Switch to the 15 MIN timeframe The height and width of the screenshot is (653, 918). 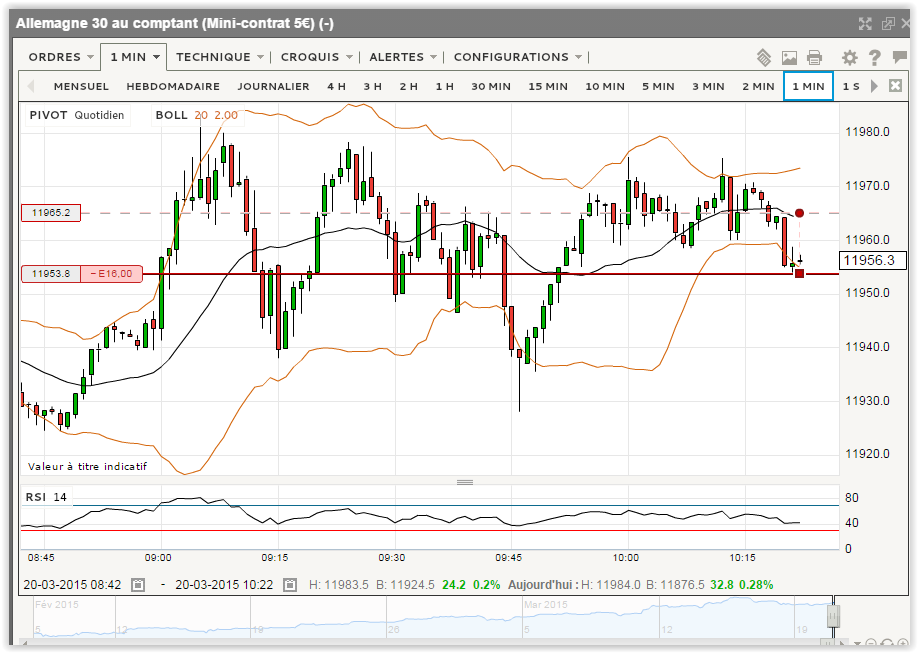tap(548, 86)
